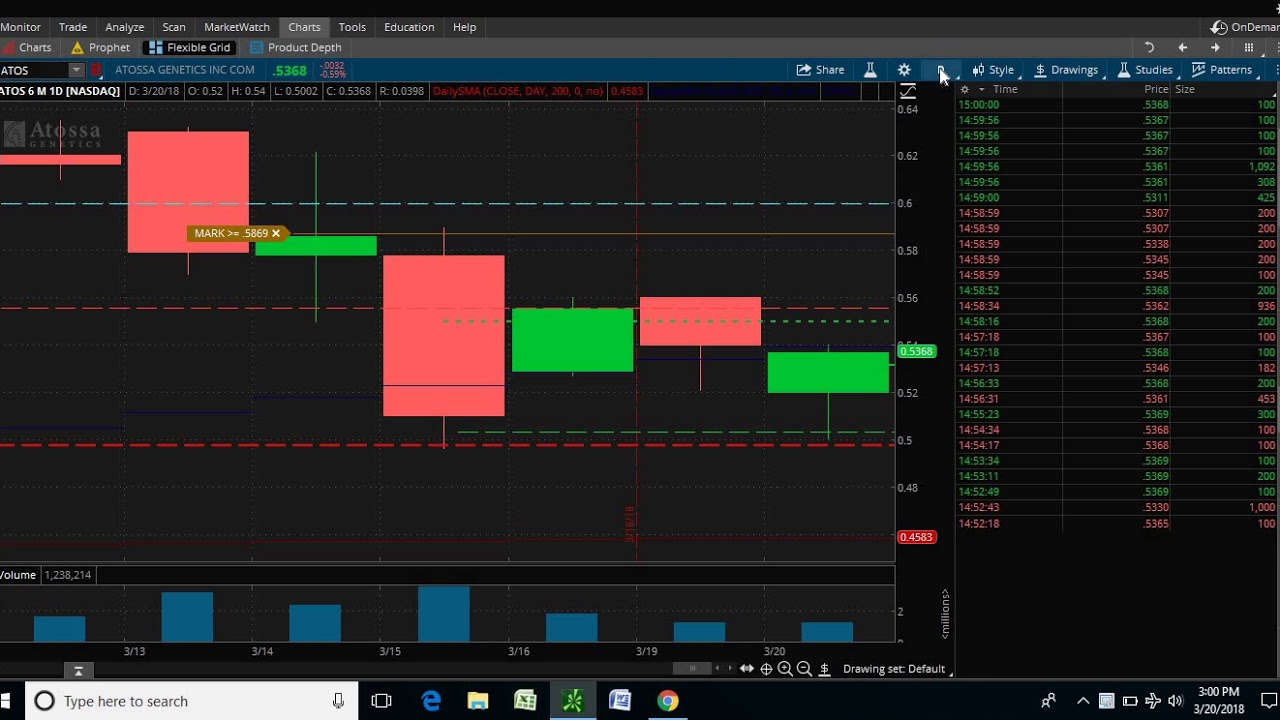1280x720 pixels.
Task: Open Windows Start menu
Action: click(6, 701)
